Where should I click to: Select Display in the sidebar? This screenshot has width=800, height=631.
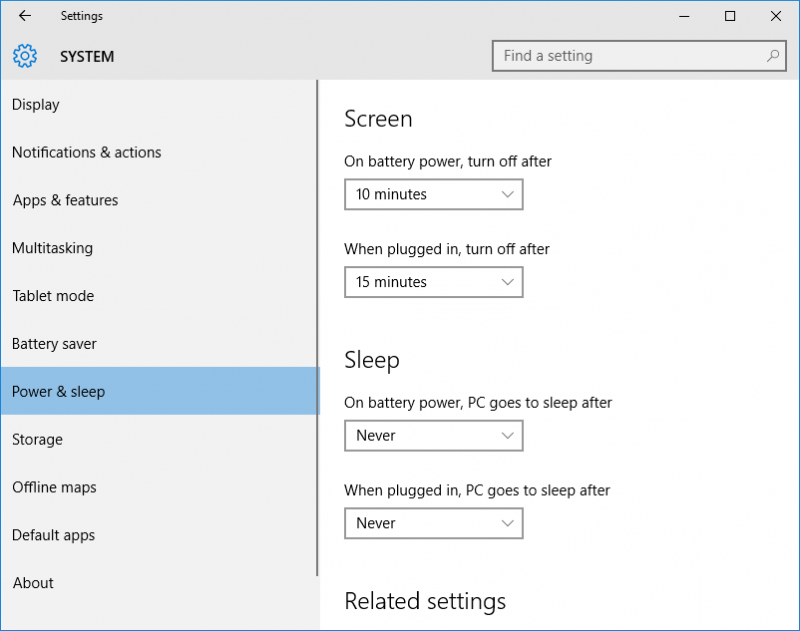(35, 104)
